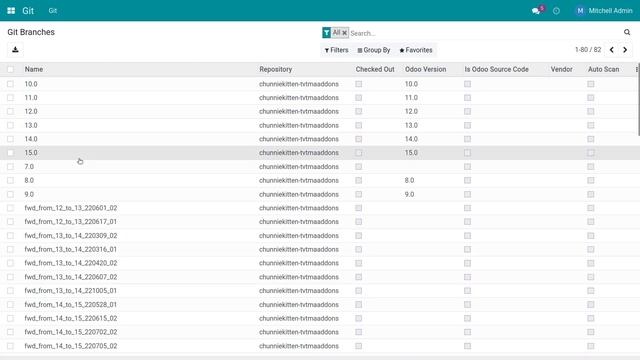Toggle Auto Scan checkbox in 10.0 row
Screen dimensions: 640x360
[x=591, y=84]
